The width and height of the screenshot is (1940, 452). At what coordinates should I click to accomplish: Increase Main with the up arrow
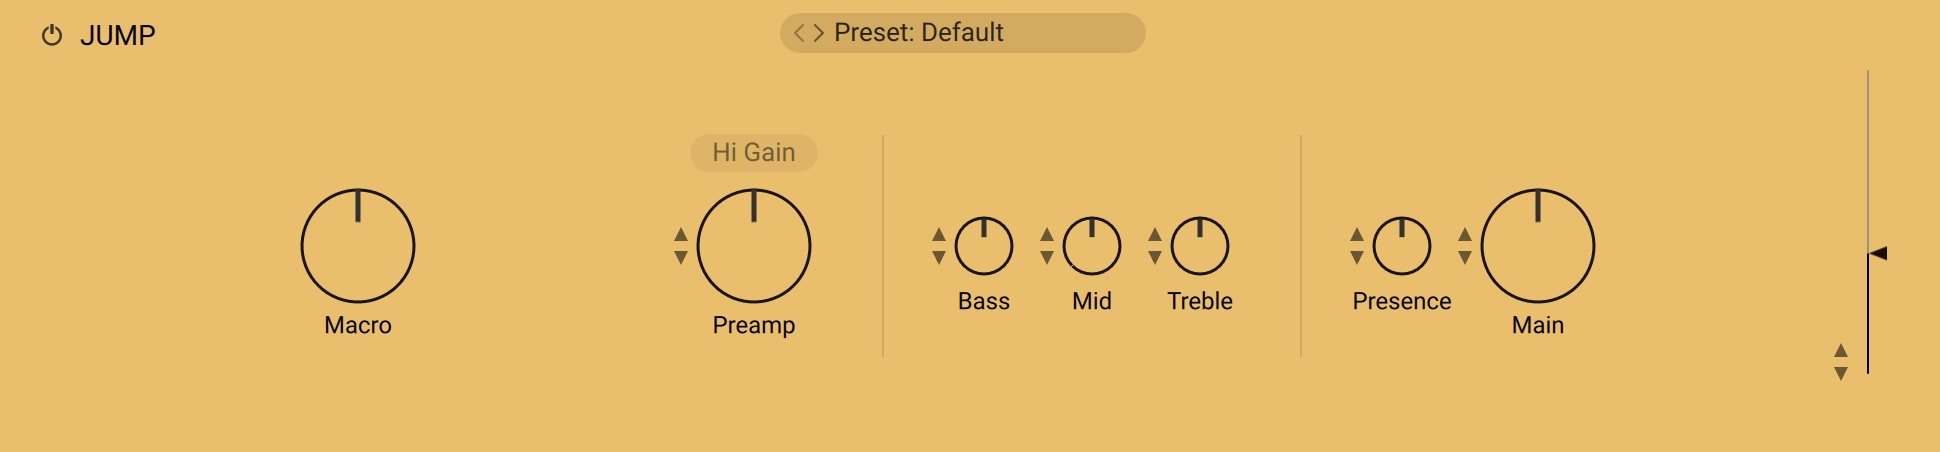coord(1465,235)
